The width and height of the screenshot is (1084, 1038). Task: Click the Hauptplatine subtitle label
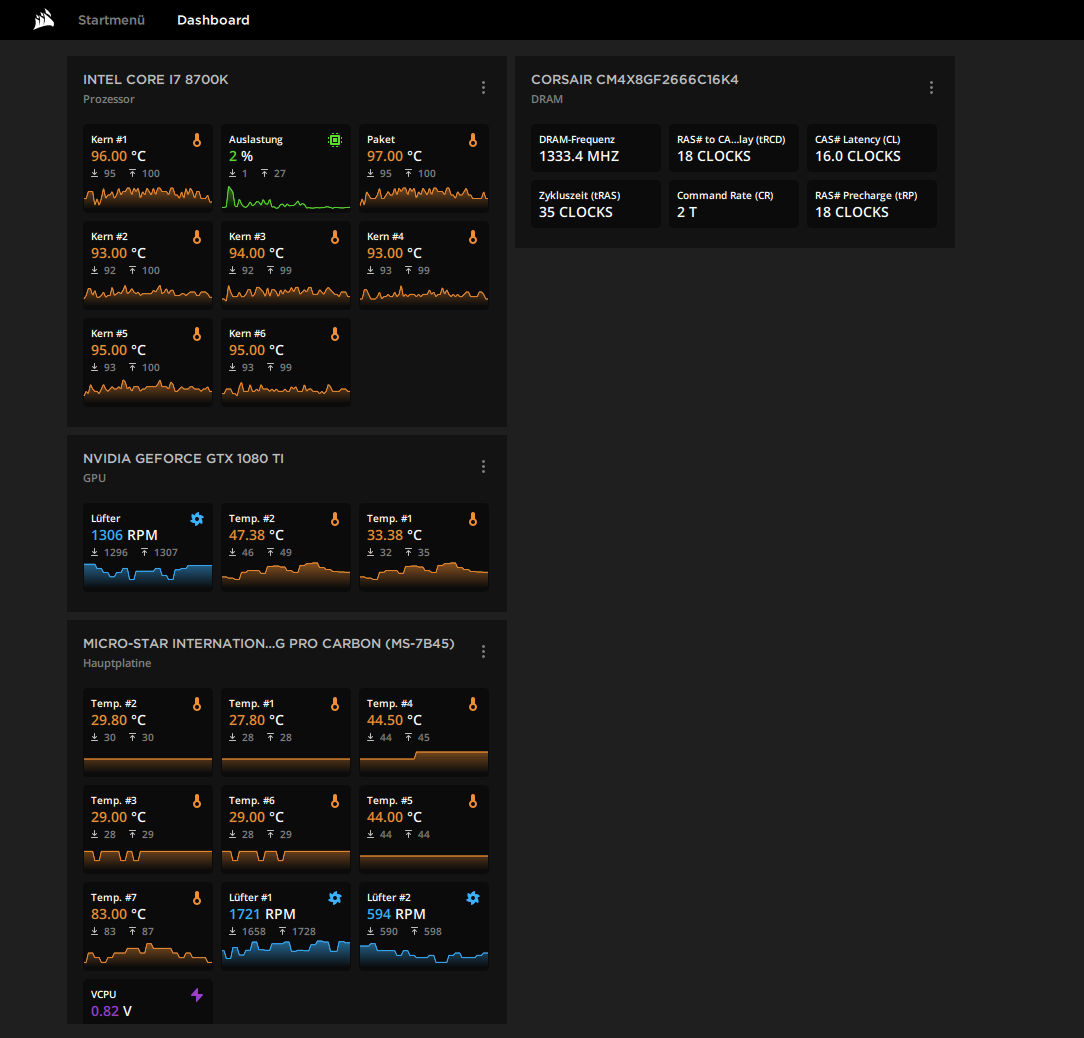117,663
